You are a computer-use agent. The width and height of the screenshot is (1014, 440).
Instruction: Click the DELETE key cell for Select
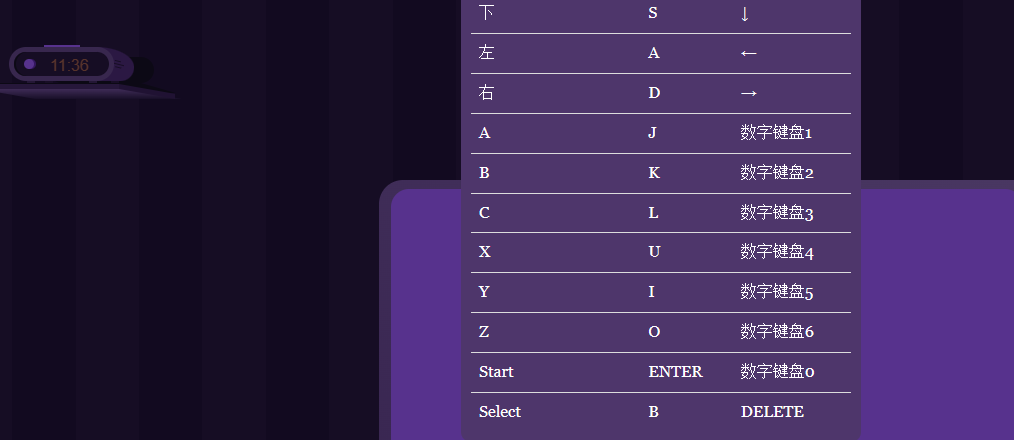coord(772,412)
